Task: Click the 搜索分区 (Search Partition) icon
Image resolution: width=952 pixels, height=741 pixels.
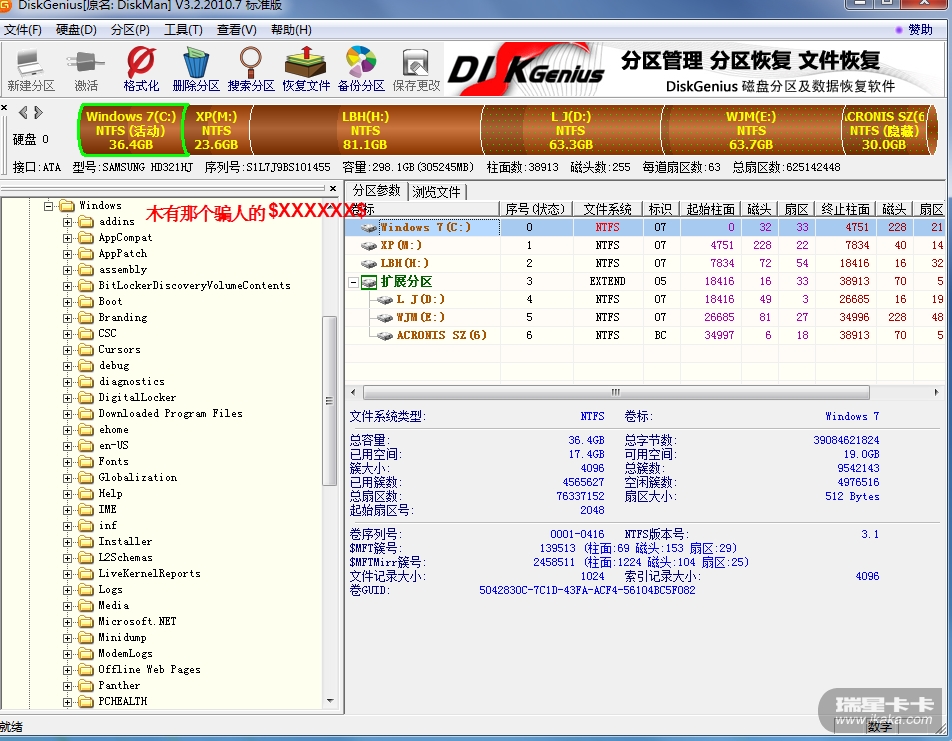Action: click(x=251, y=69)
